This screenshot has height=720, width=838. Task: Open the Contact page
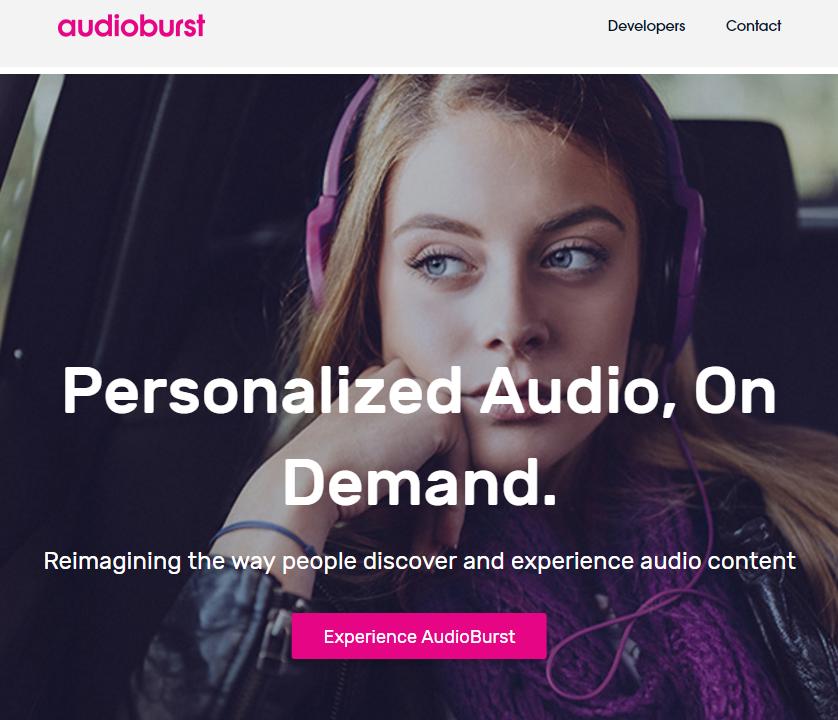(x=753, y=26)
